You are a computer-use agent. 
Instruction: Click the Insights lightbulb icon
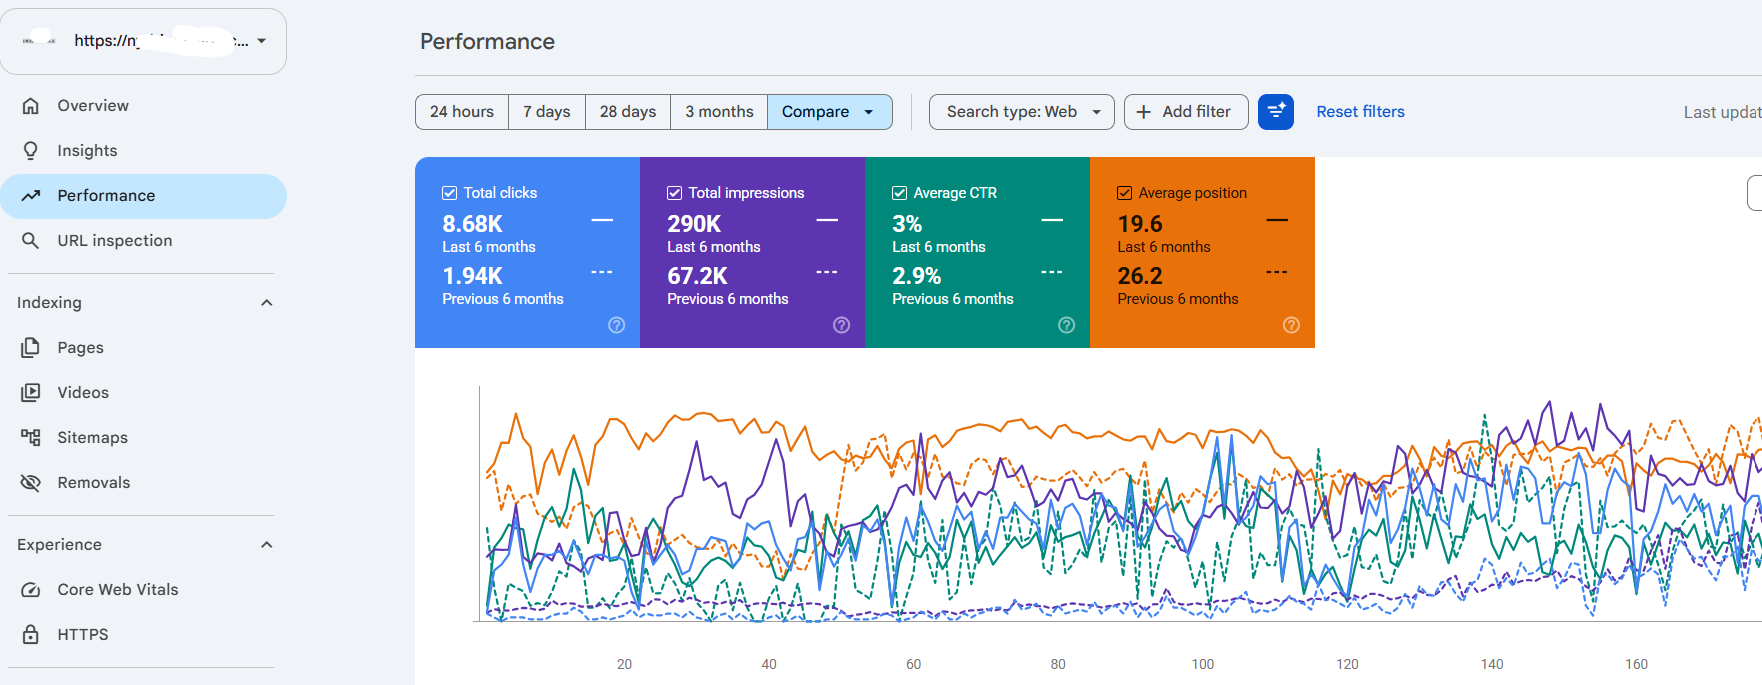[31, 151]
